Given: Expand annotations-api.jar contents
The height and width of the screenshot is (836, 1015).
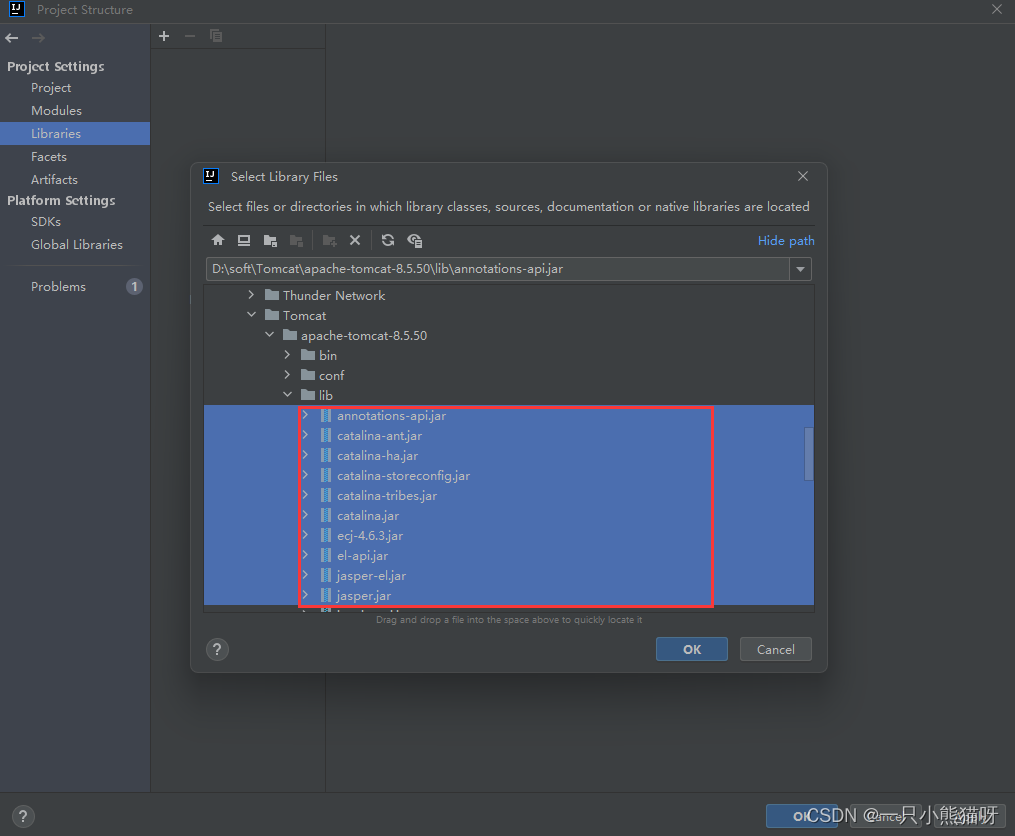Looking at the screenshot, I should click(306, 415).
